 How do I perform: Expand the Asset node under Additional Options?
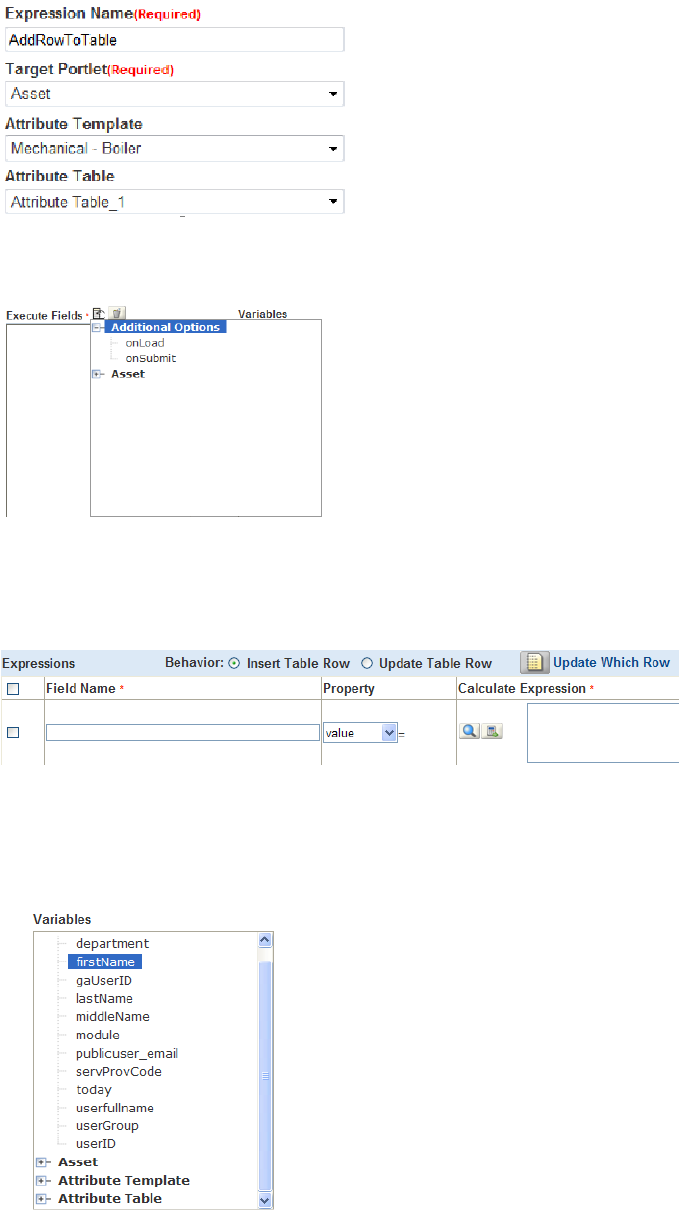tap(97, 374)
